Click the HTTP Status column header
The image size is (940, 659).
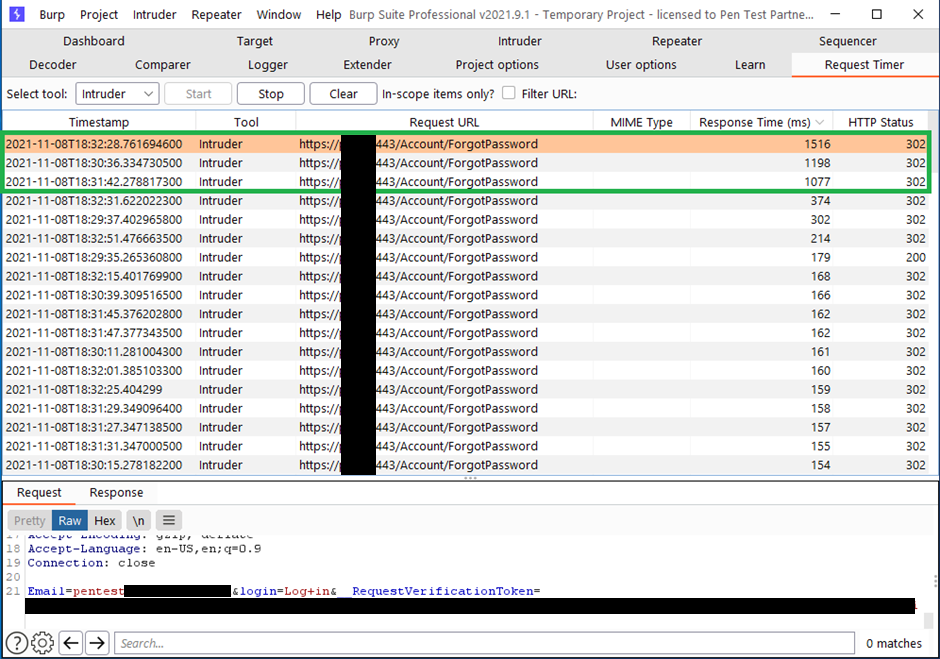880,122
